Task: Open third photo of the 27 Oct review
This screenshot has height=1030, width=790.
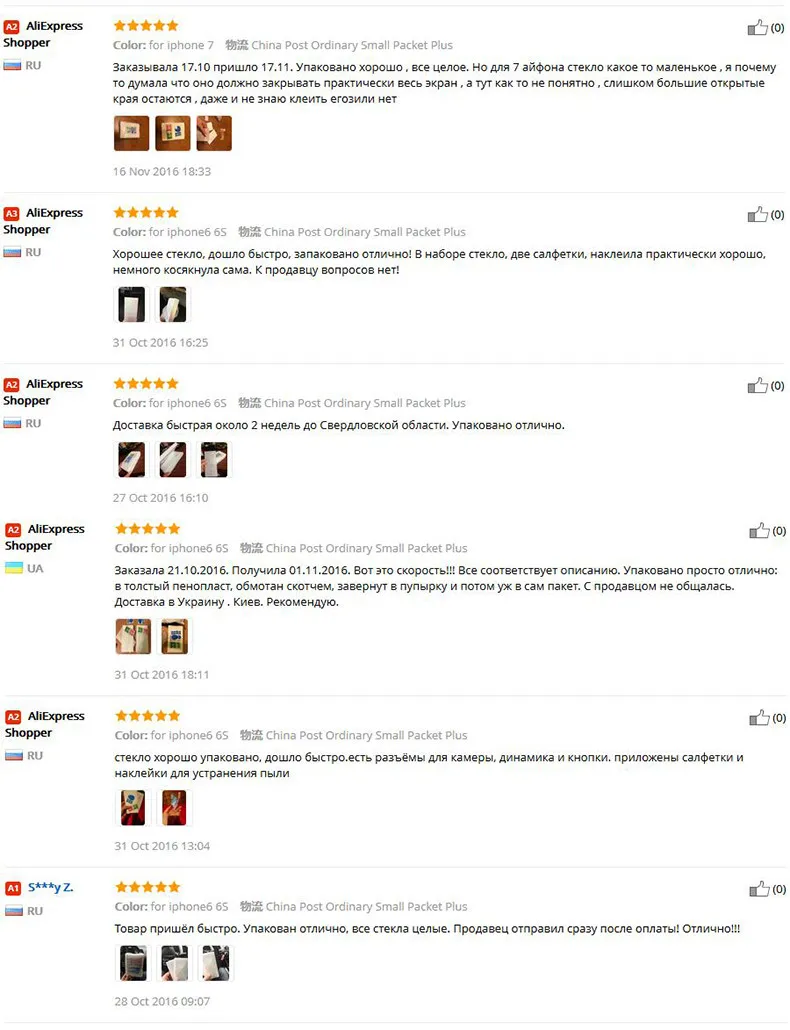Action: (214, 459)
